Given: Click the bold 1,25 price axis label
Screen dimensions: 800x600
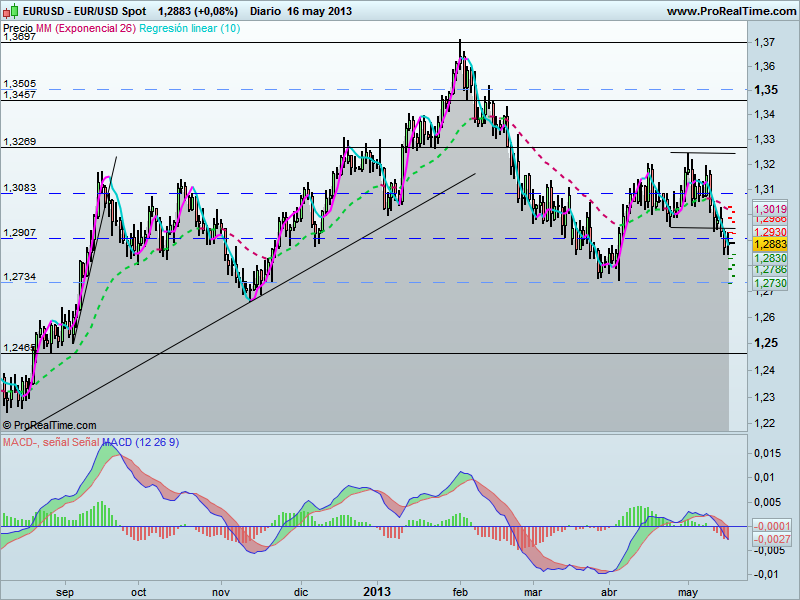Looking at the screenshot, I should pyautogui.click(x=766, y=343).
